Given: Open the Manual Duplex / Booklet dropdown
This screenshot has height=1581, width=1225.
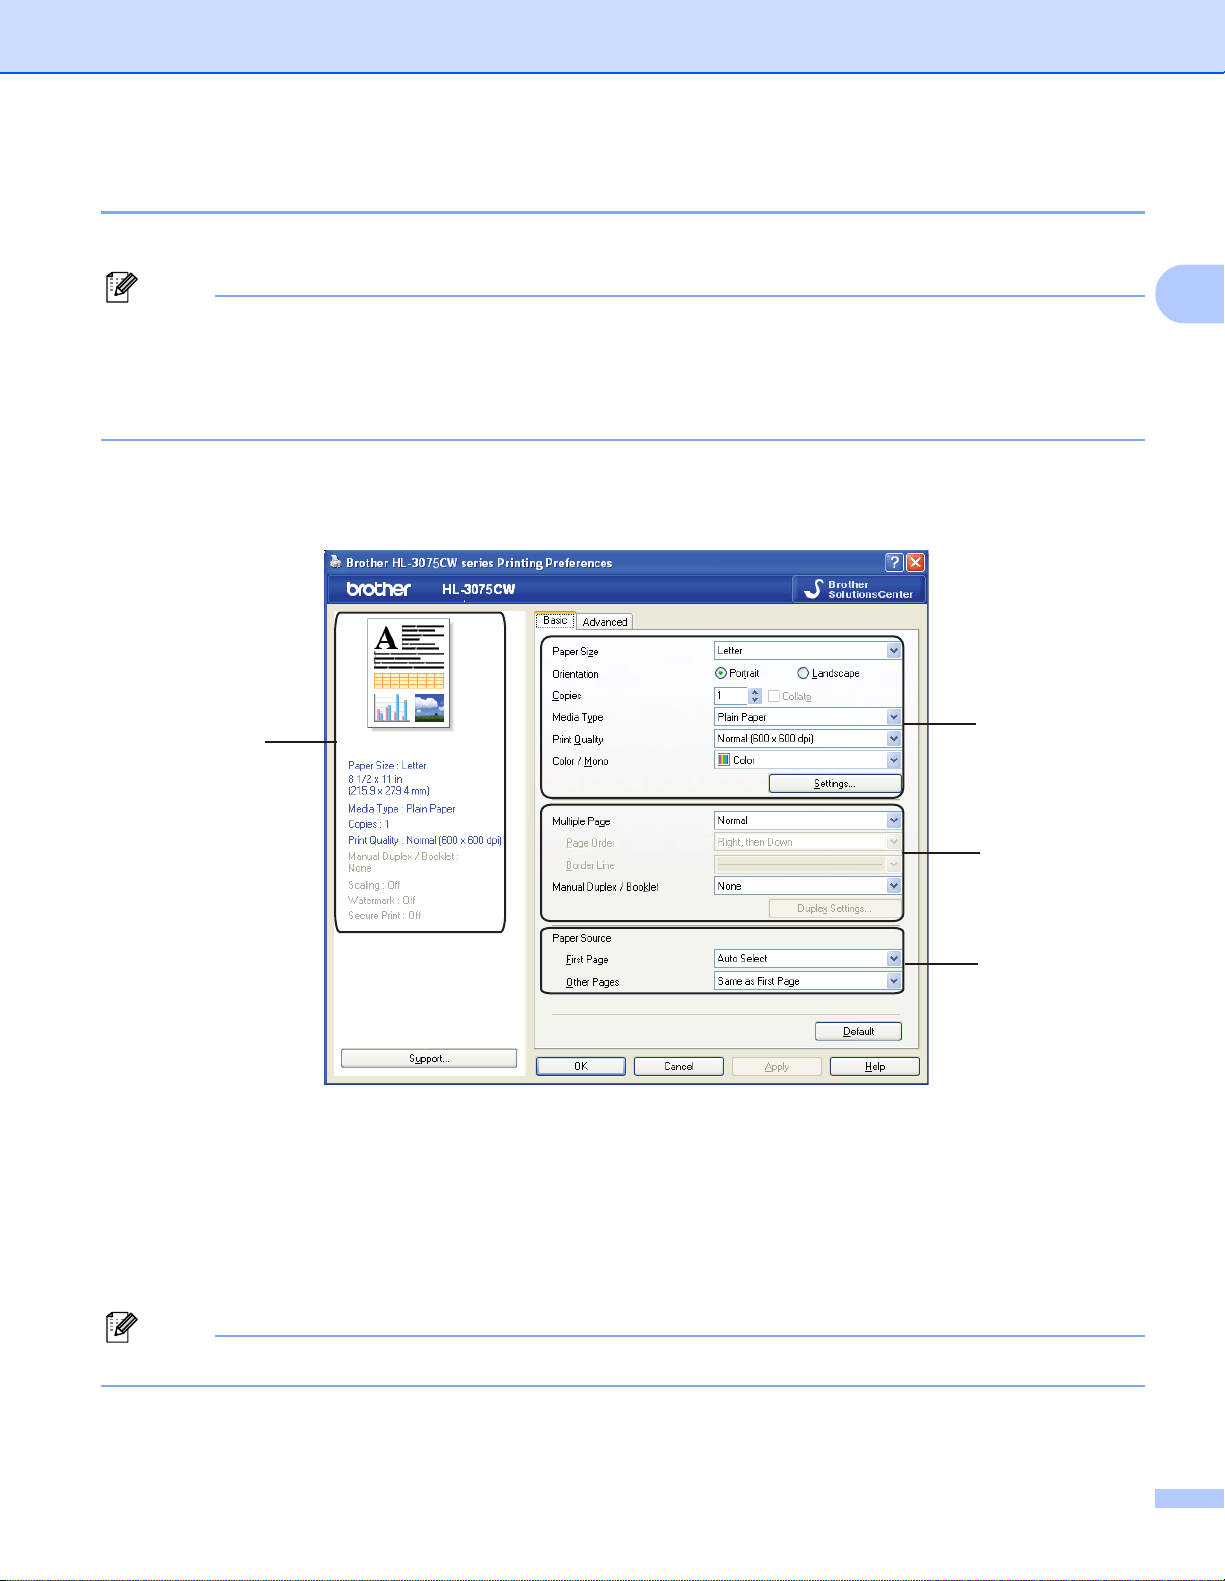Looking at the screenshot, I should (x=808, y=886).
